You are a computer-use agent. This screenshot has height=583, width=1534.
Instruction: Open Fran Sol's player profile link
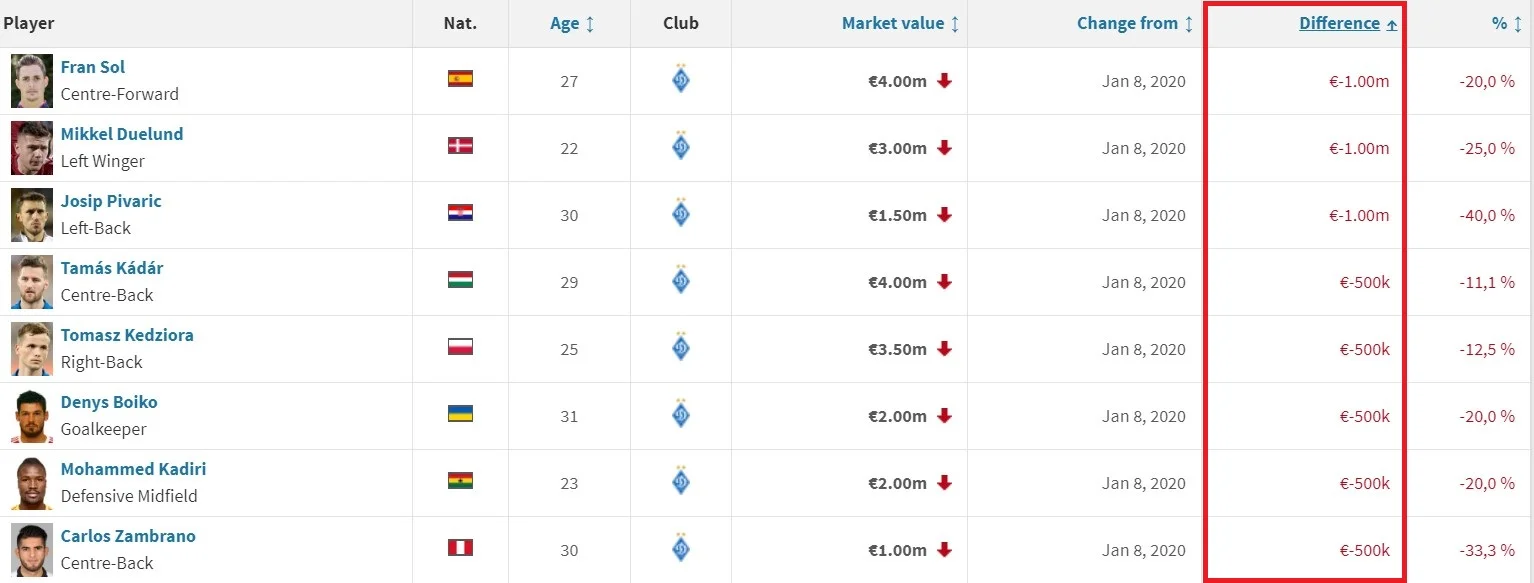[93, 67]
